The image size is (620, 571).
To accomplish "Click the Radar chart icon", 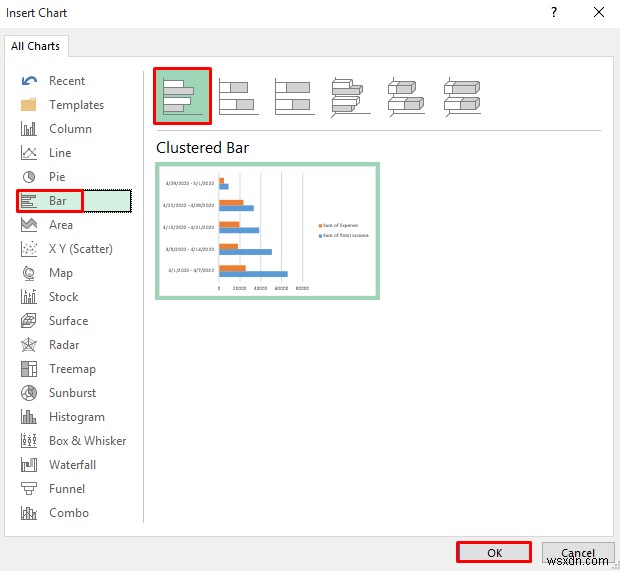I will [x=28, y=345].
